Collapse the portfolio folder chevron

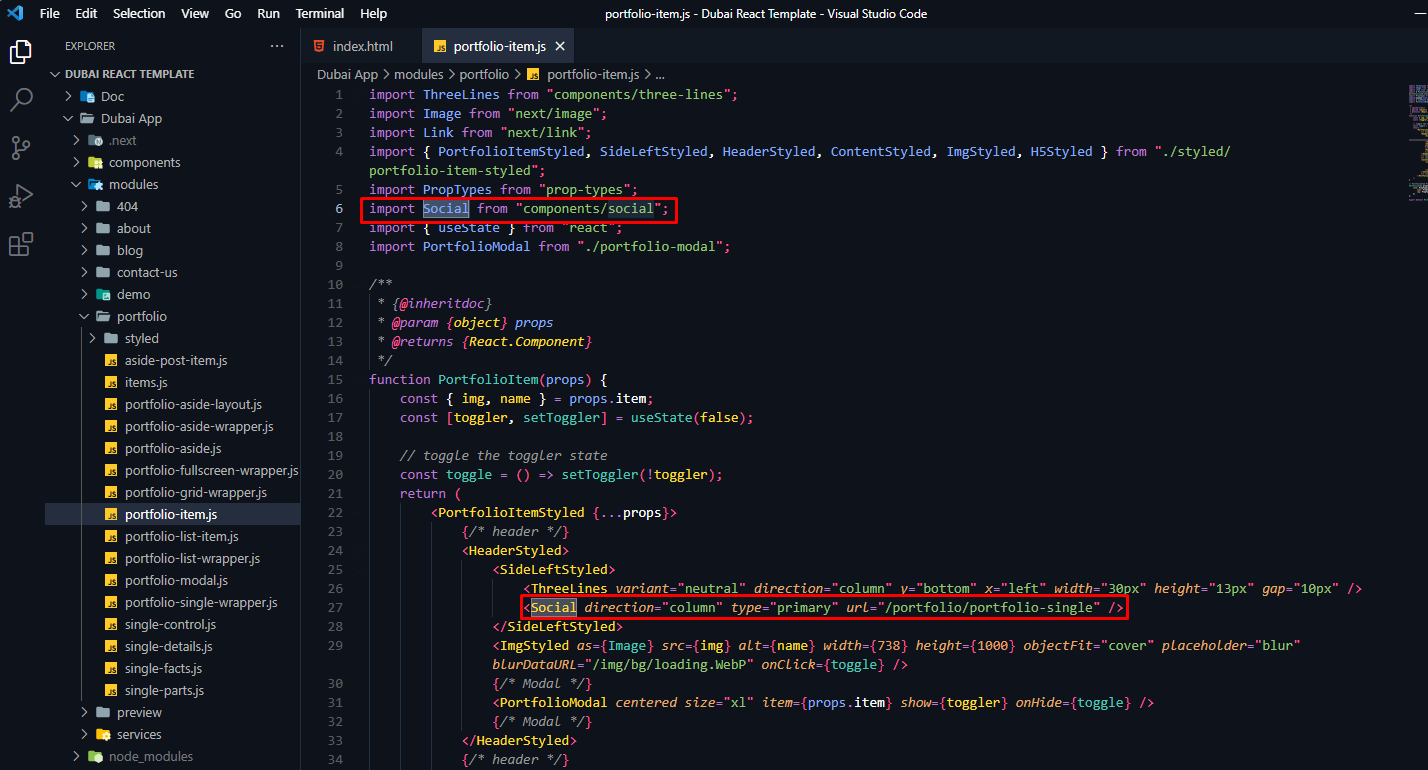tap(84, 316)
